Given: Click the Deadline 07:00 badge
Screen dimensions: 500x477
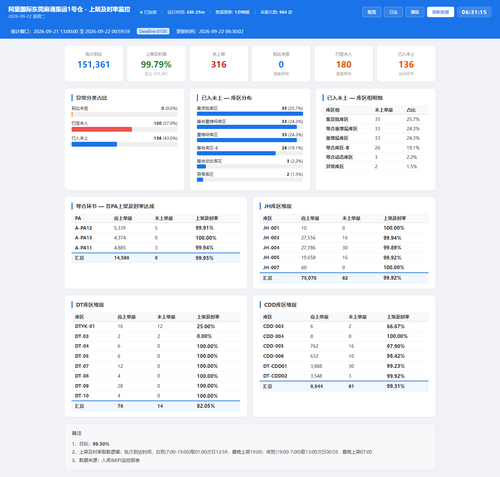Looking at the screenshot, I should pos(153,31).
